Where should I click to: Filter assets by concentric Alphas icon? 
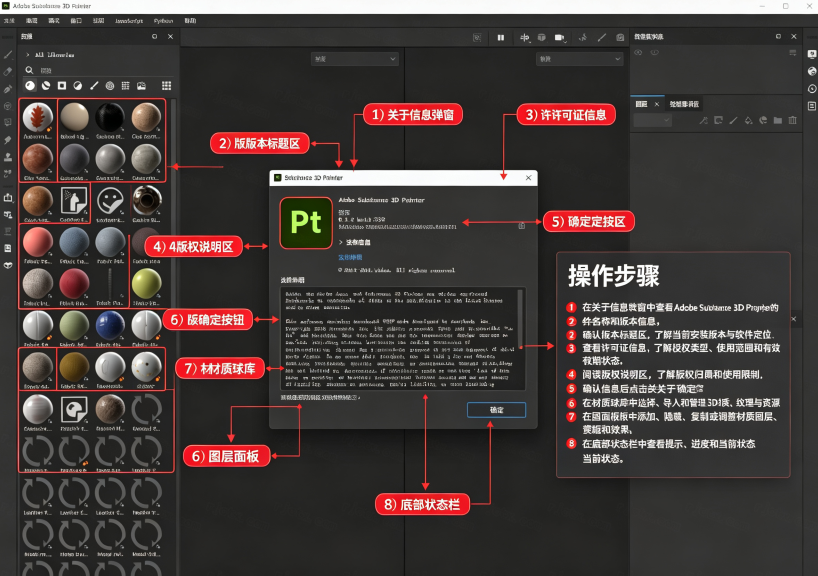(x=110, y=86)
